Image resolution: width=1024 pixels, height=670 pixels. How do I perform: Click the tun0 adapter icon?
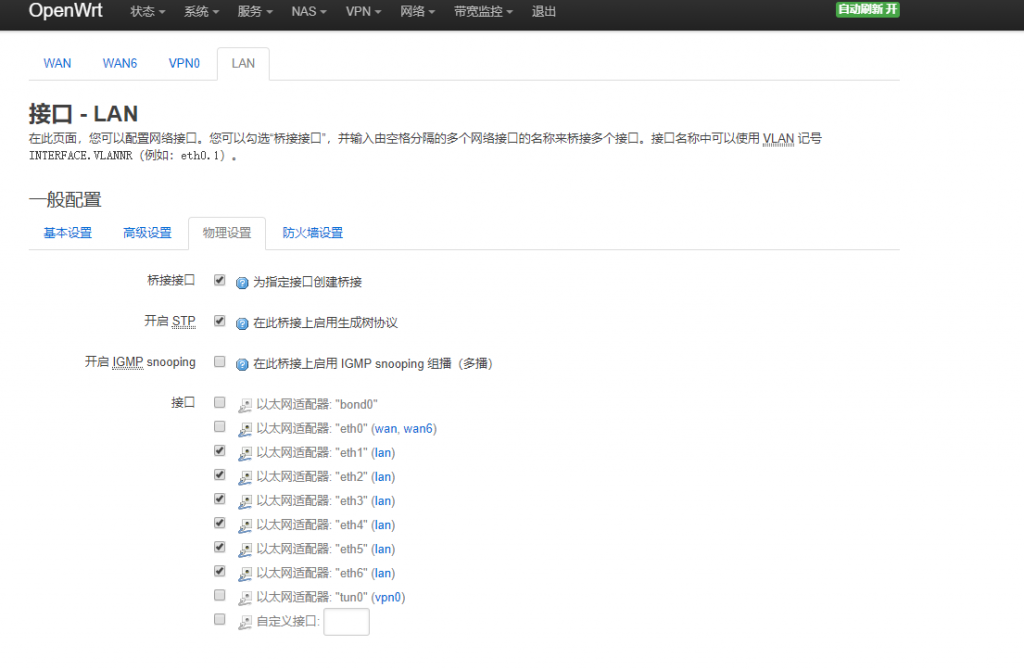coord(245,597)
